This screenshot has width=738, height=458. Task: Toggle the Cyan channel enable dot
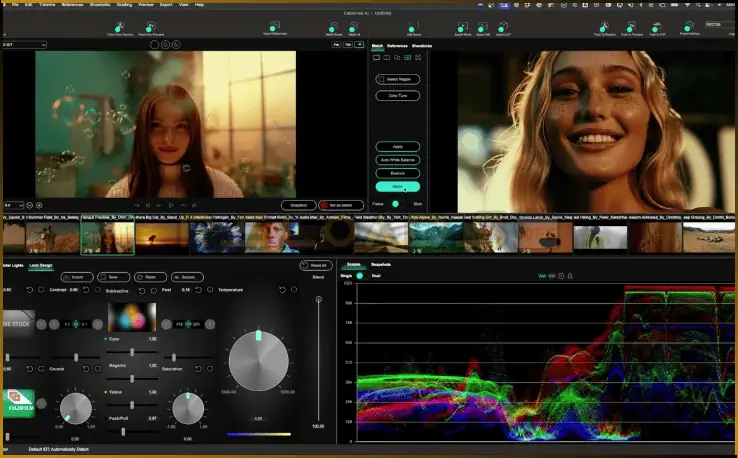pyautogui.click(x=105, y=339)
